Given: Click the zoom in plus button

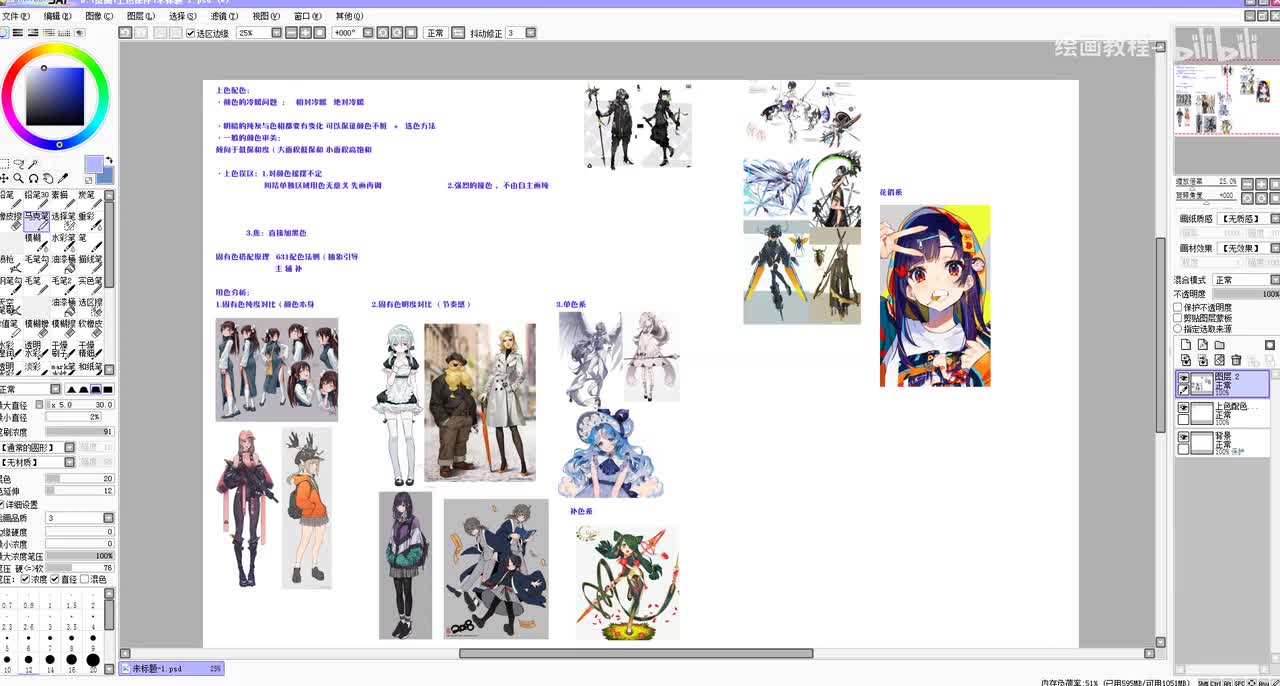Looking at the screenshot, I should tap(305, 33).
